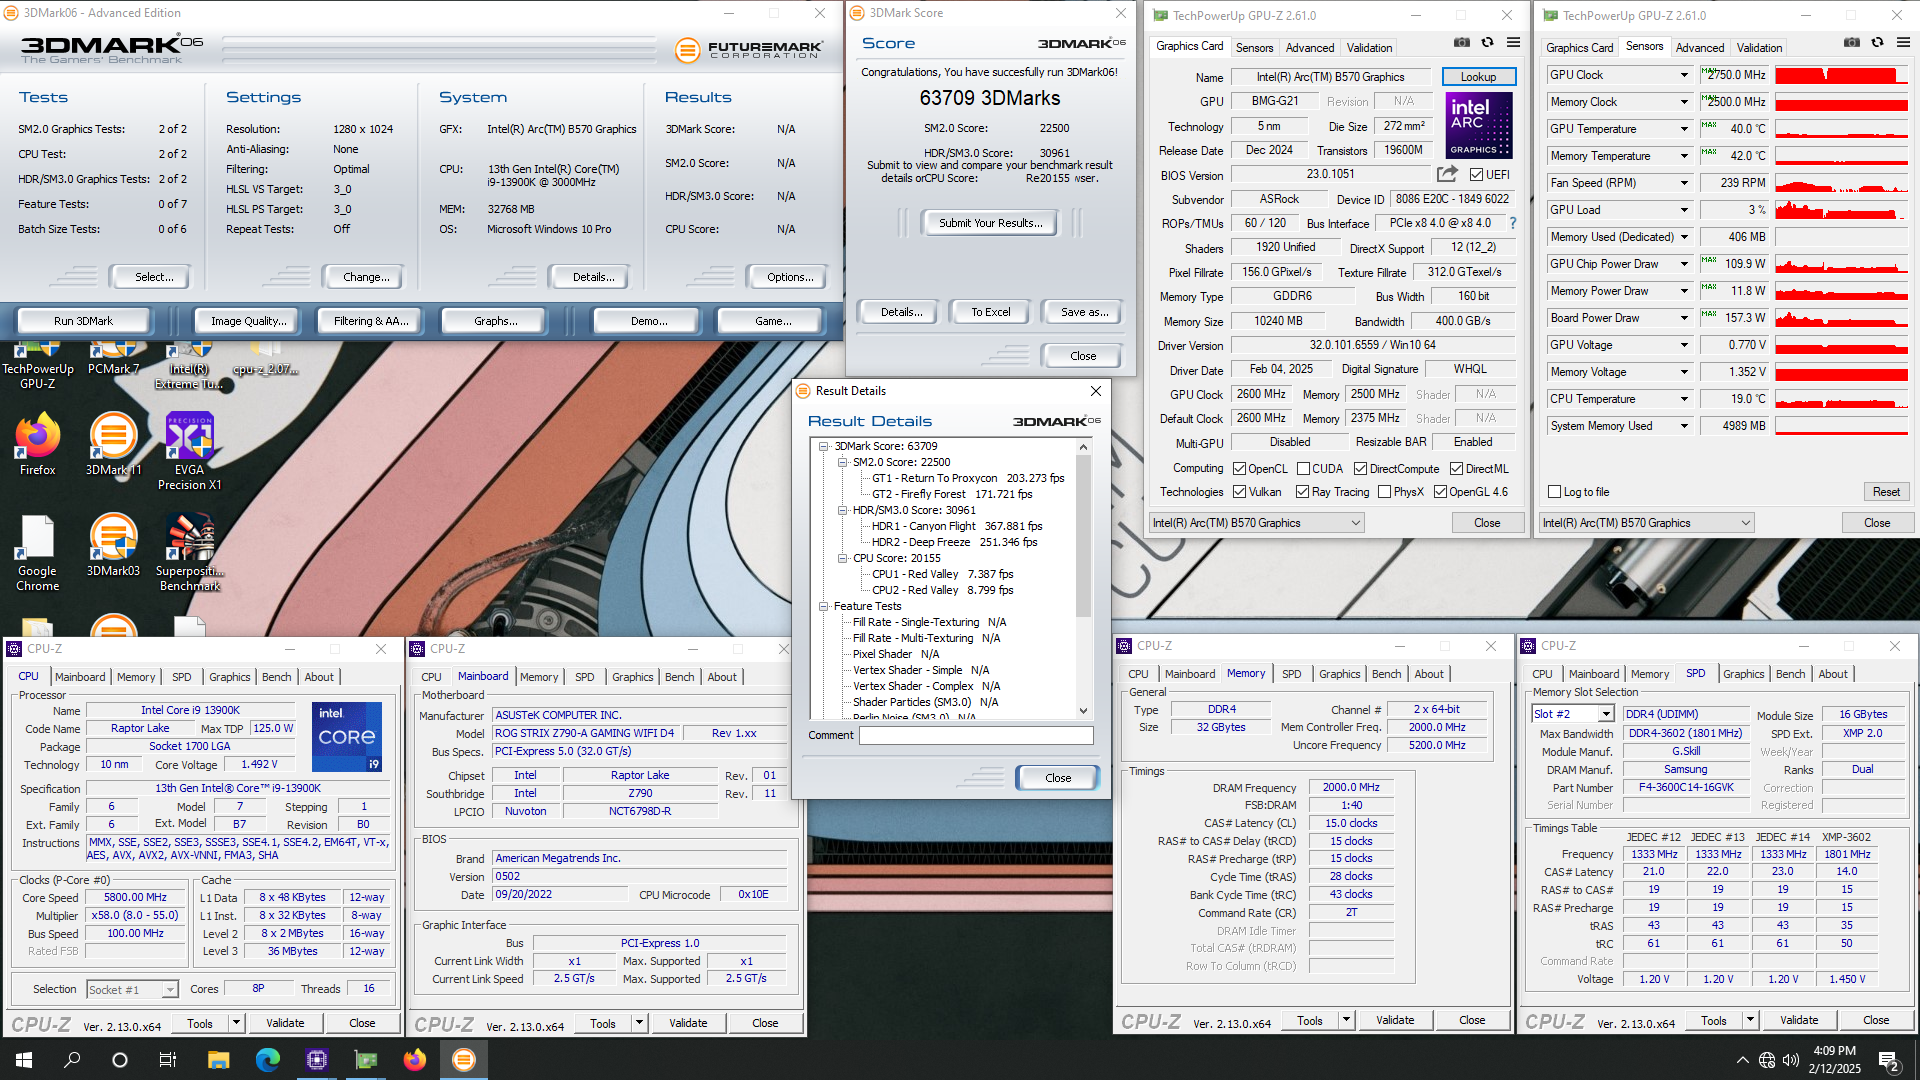The image size is (1920, 1080).
Task: Toggle the CUDA checkbox
Action: 1303,469
